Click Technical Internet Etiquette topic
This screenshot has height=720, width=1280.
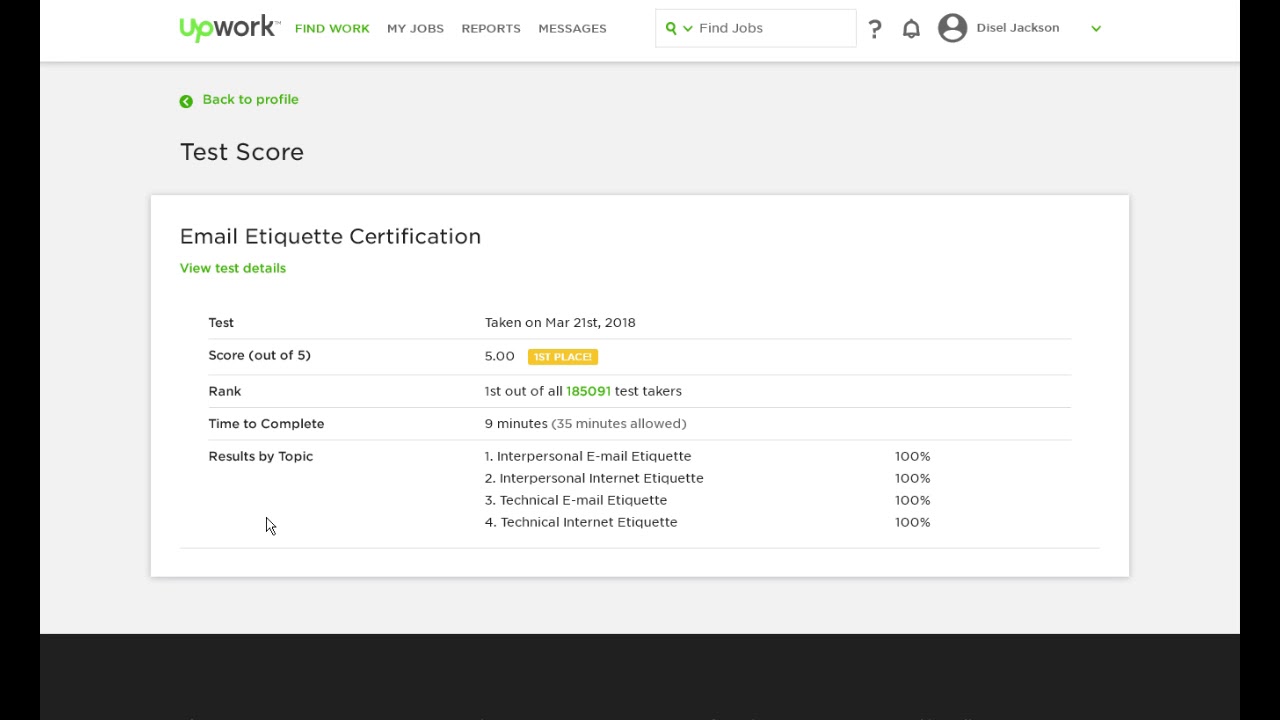(589, 522)
